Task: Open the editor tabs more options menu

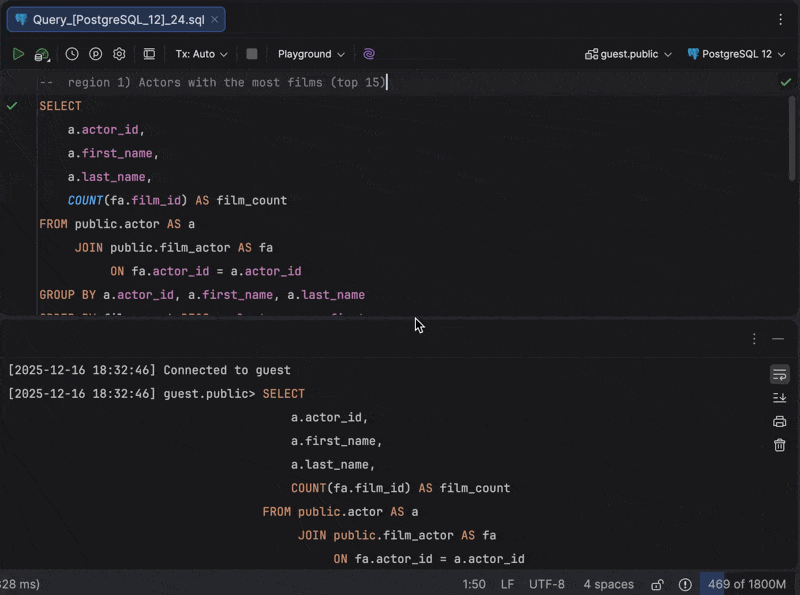Action: (780, 19)
